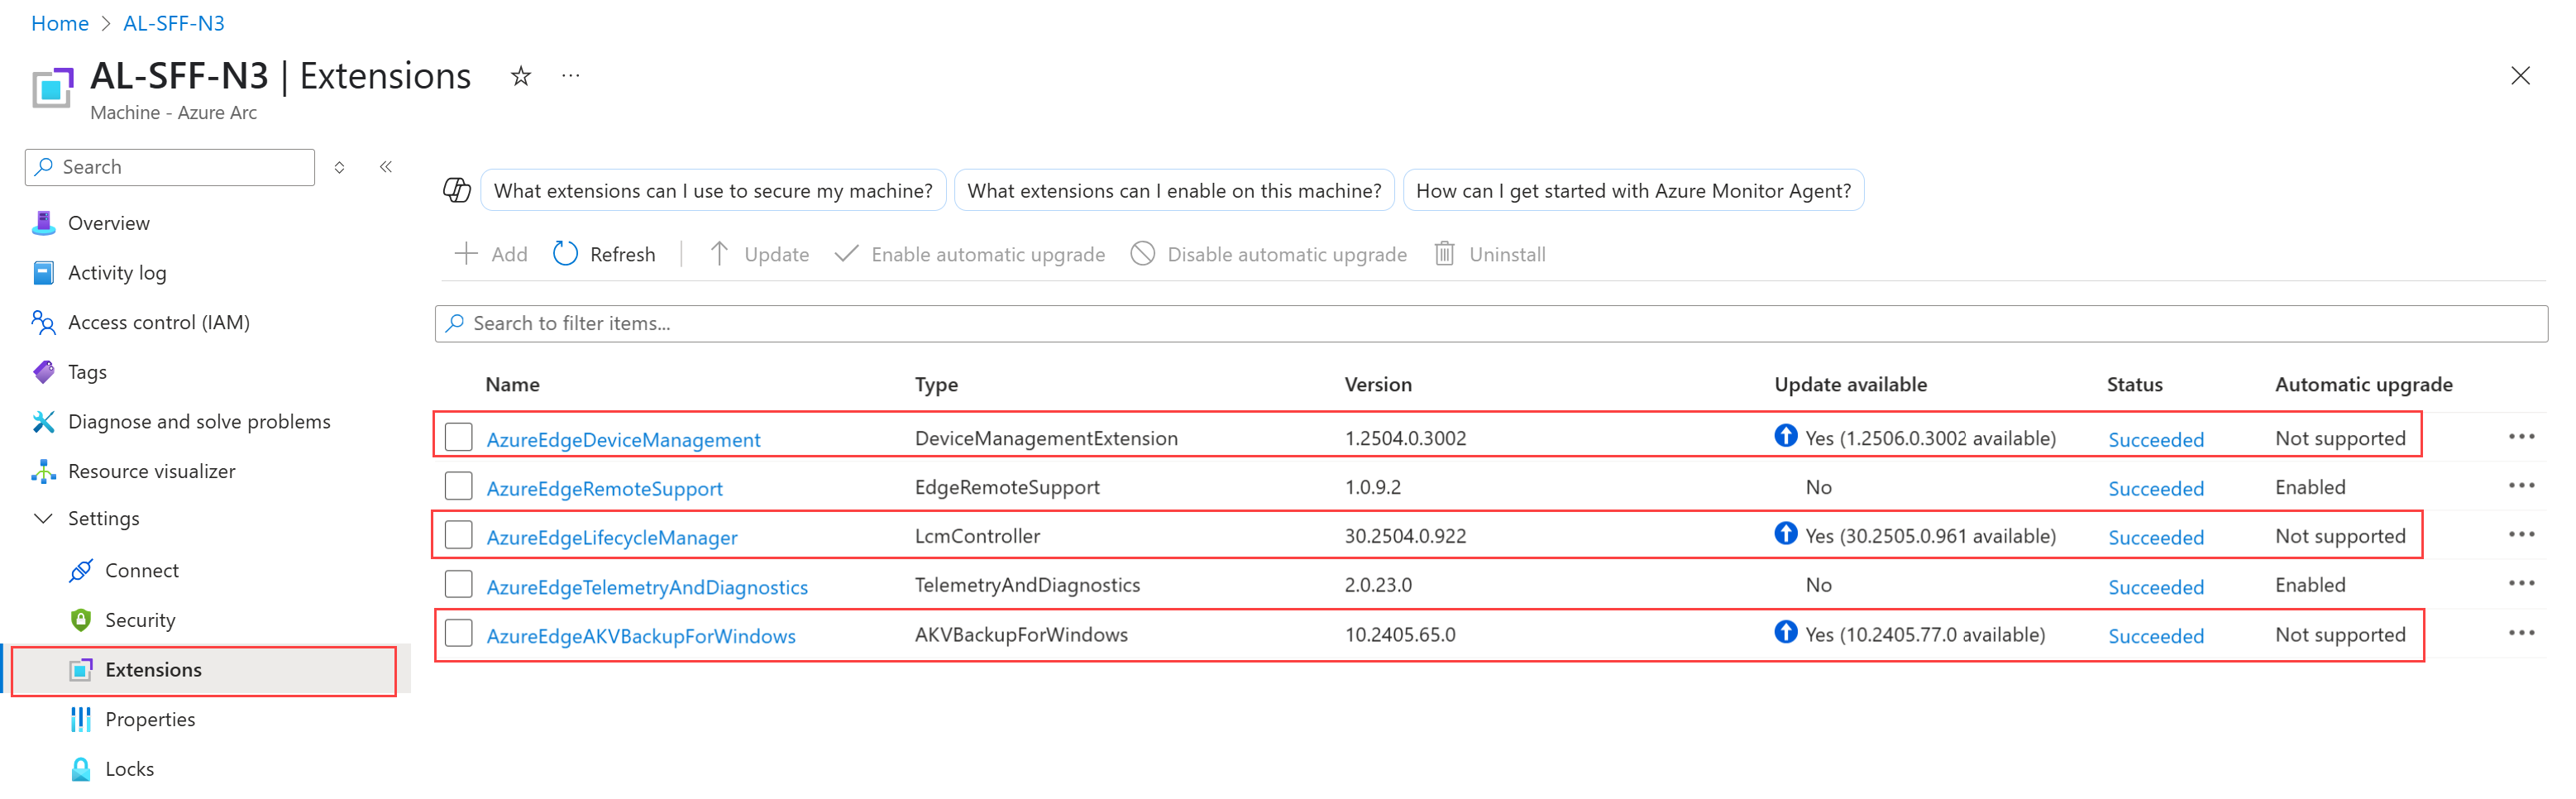Image resolution: width=2576 pixels, height=799 pixels.
Task: Go to the Activity log page
Action: pos(117,273)
